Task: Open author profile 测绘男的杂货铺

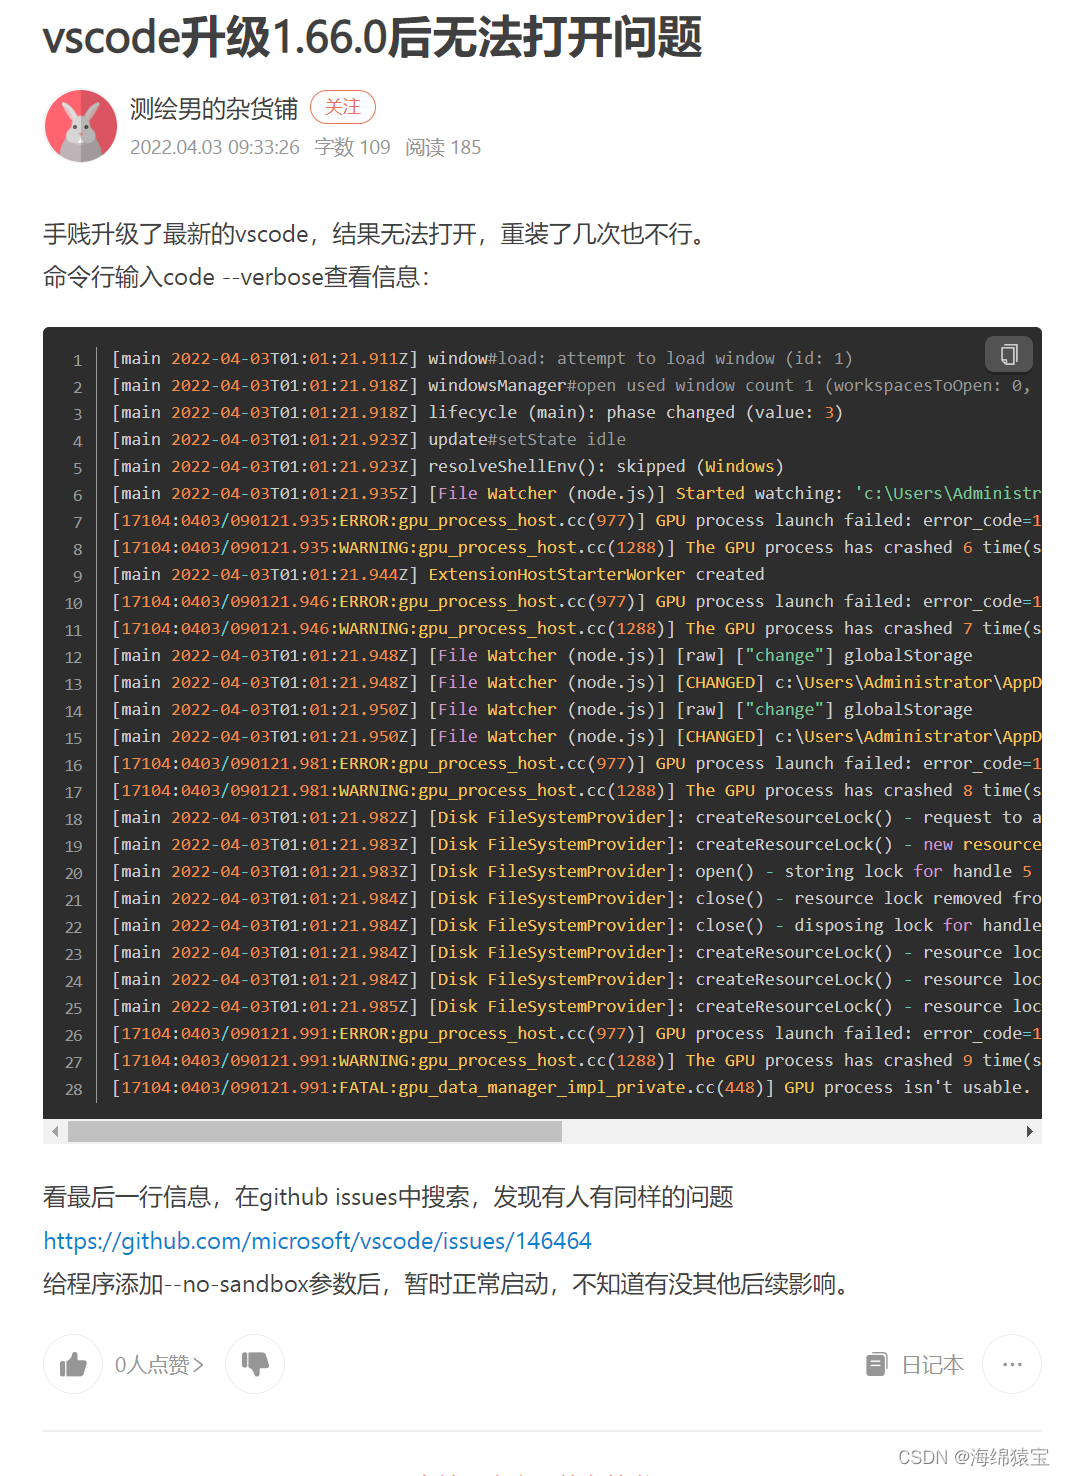Action: pos(214,108)
